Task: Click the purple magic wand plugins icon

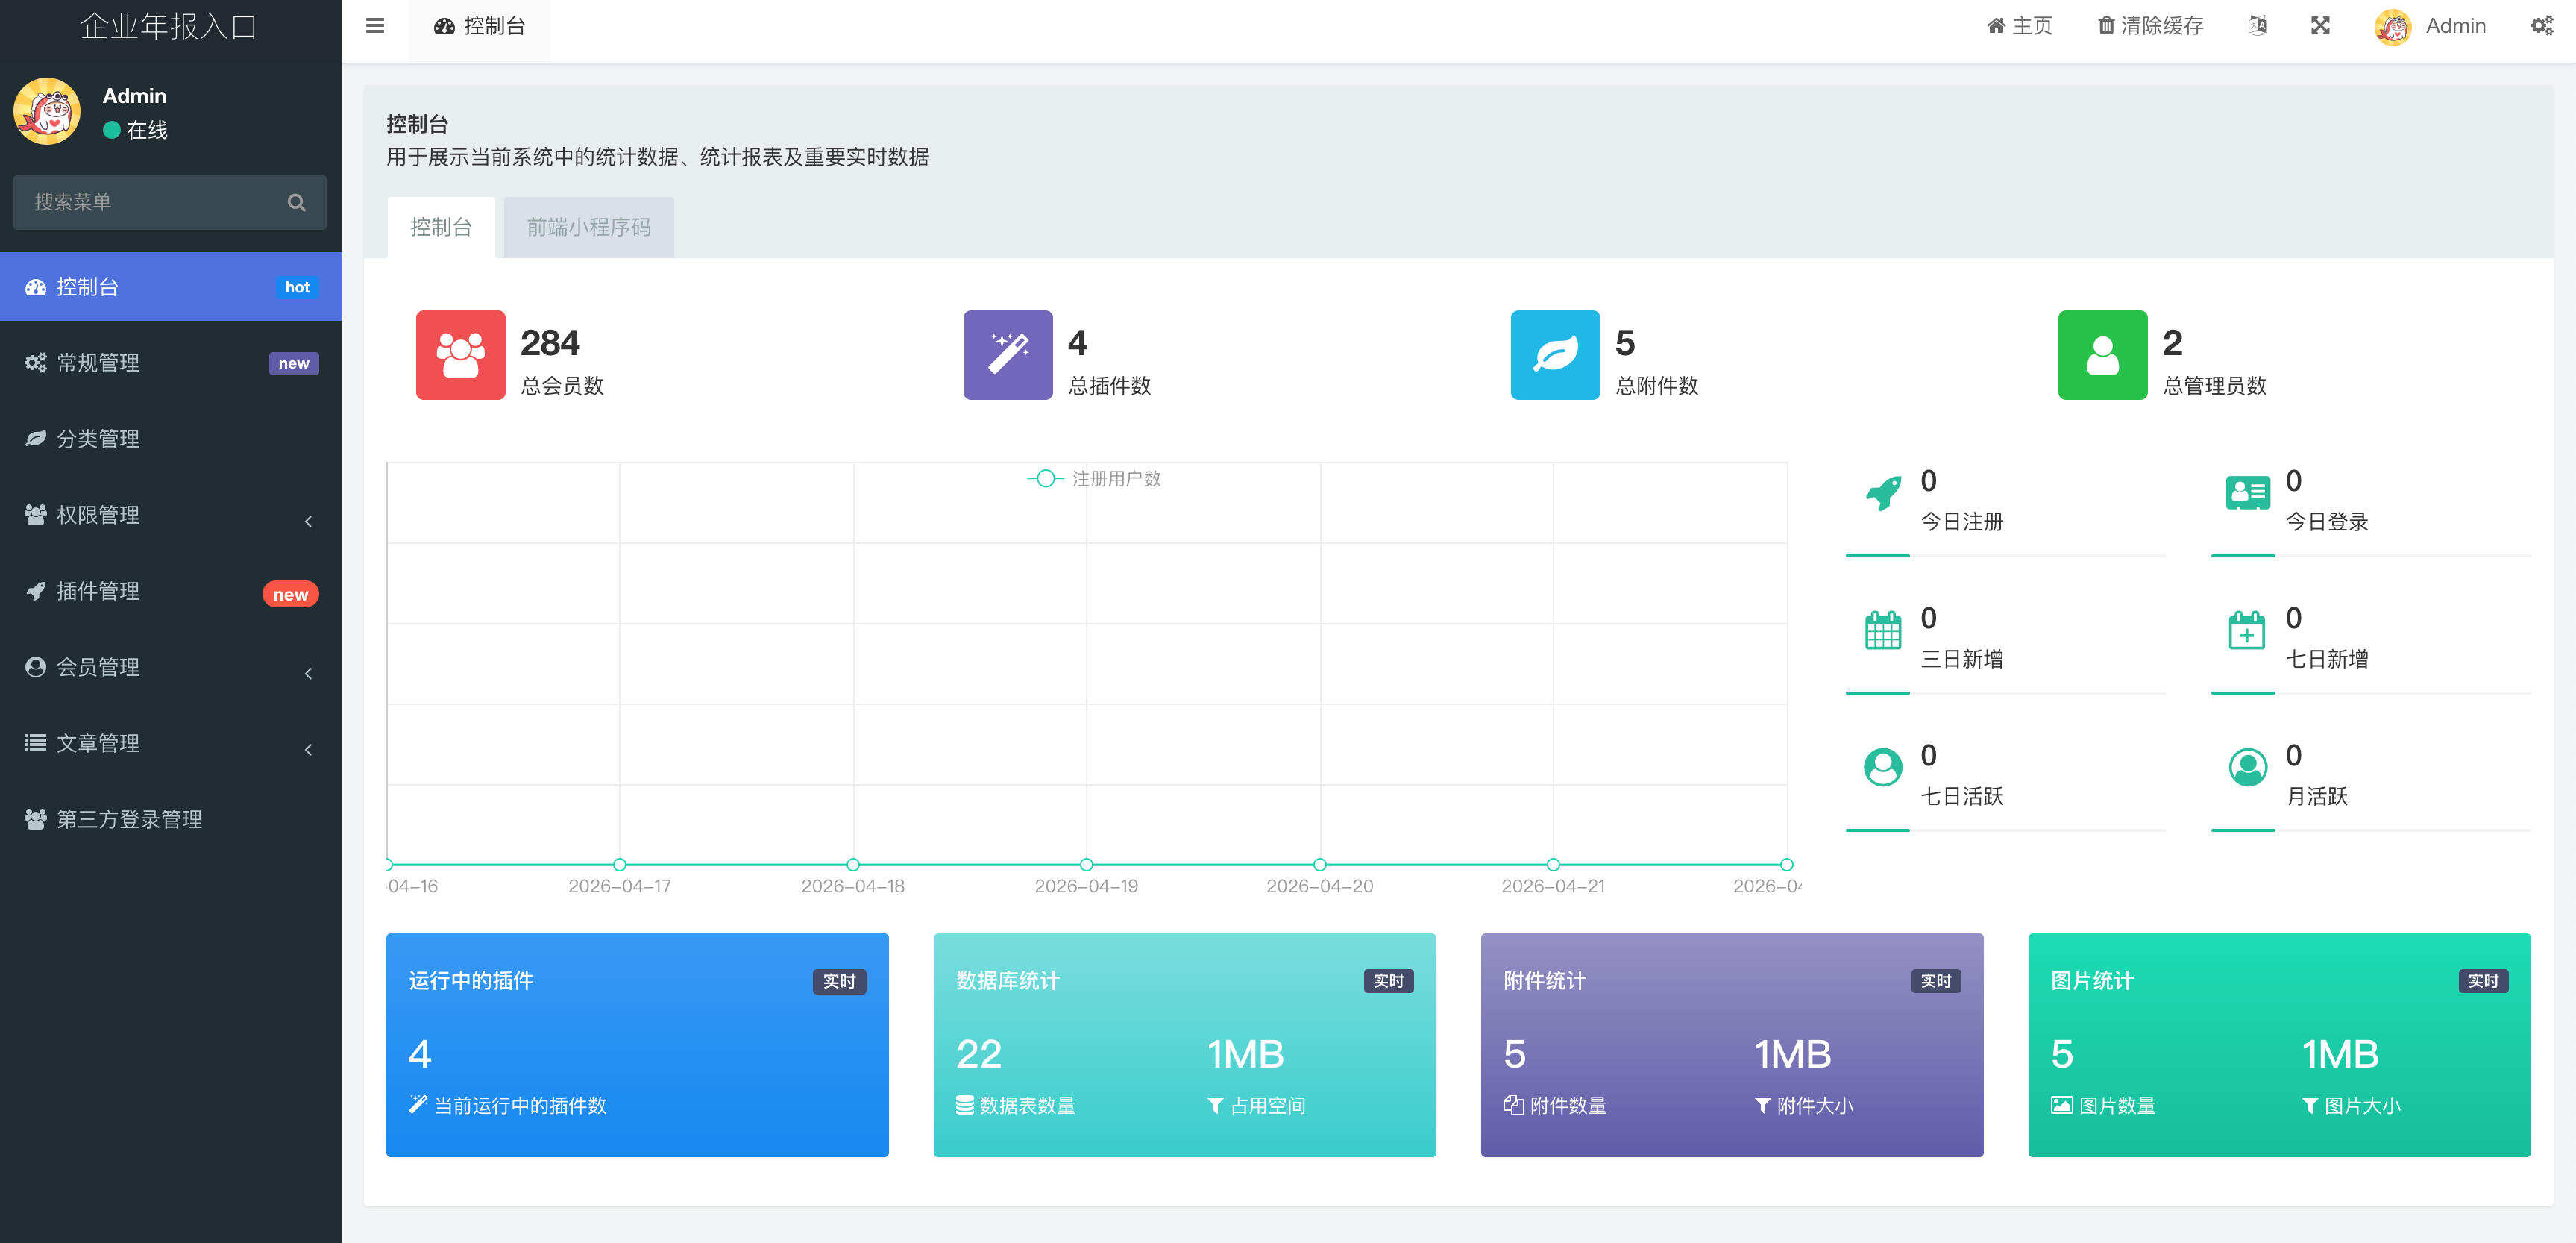Action: pyautogui.click(x=1007, y=355)
